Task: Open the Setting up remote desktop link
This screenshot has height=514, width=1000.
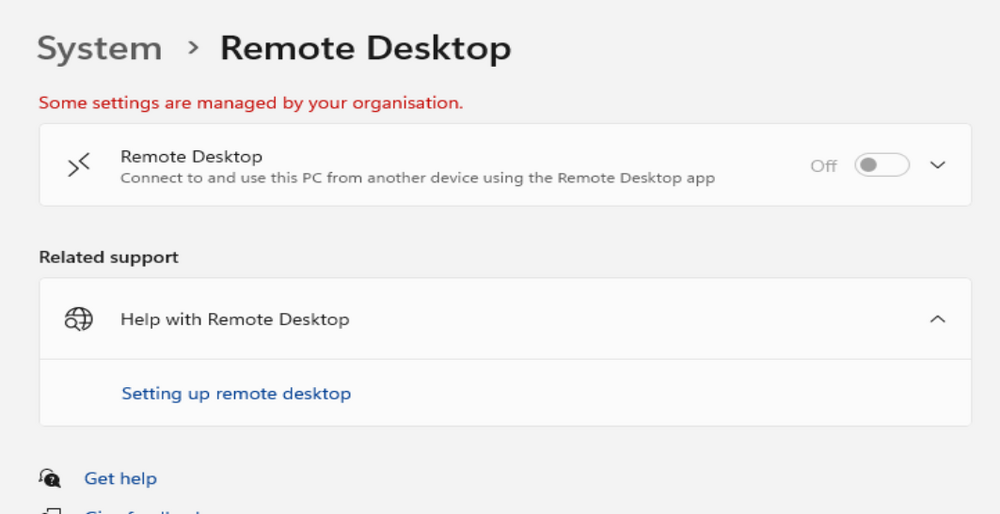Action: (236, 393)
